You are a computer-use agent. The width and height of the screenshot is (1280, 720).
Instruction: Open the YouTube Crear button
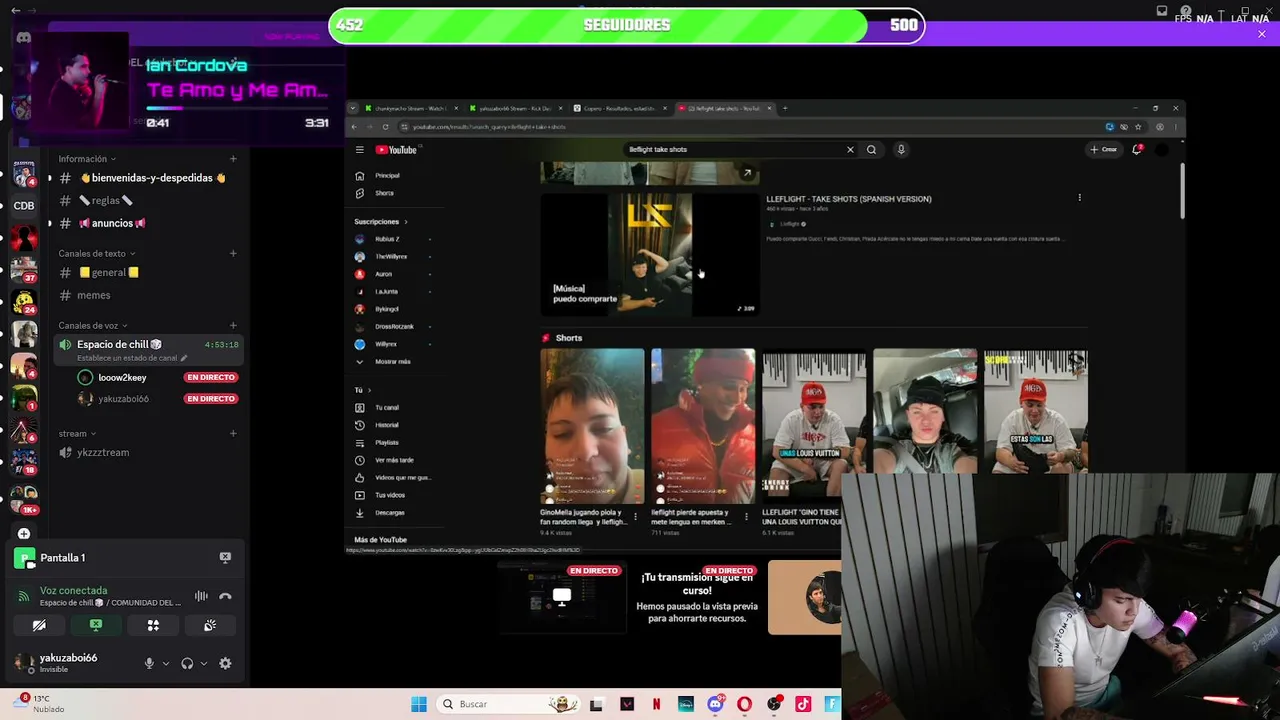point(1104,150)
